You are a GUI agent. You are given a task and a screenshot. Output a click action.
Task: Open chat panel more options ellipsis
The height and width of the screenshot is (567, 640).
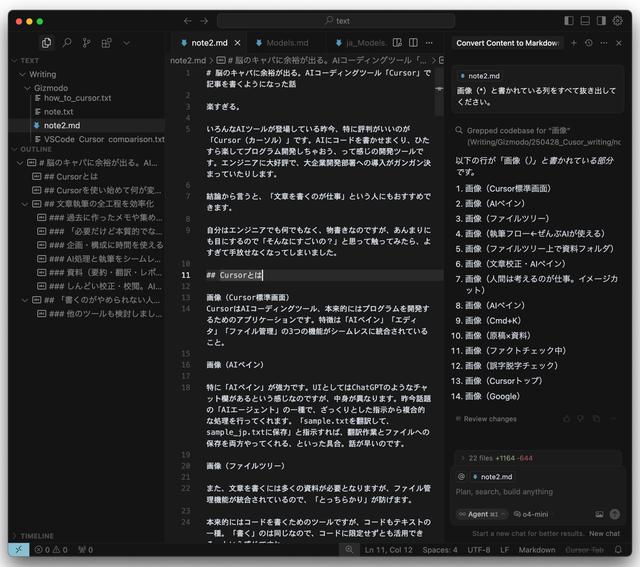(604, 43)
